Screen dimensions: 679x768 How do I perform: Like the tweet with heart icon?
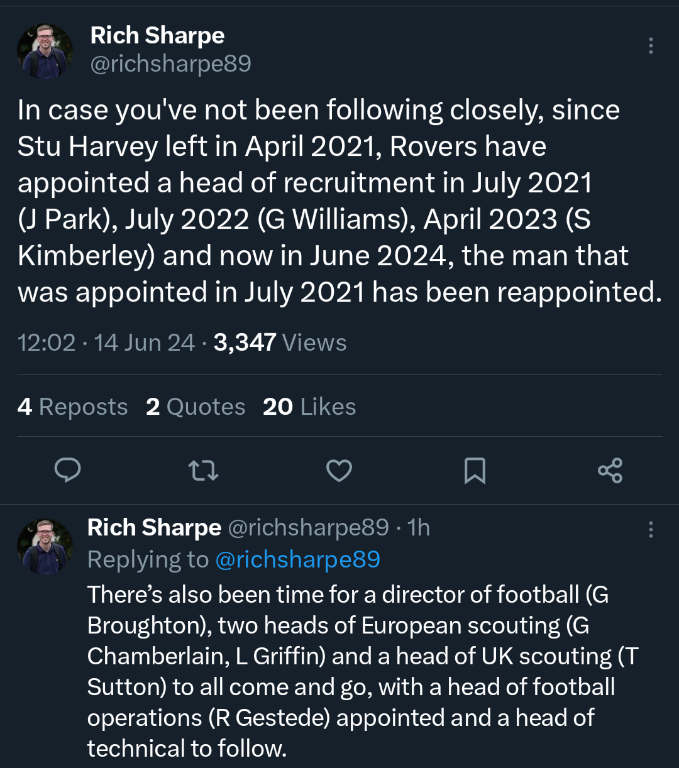click(x=340, y=469)
